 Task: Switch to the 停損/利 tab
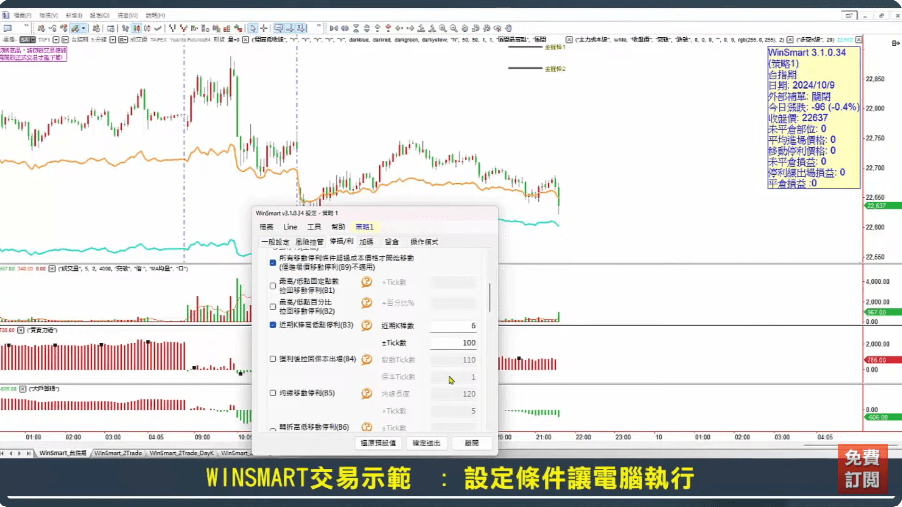point(341,242)
